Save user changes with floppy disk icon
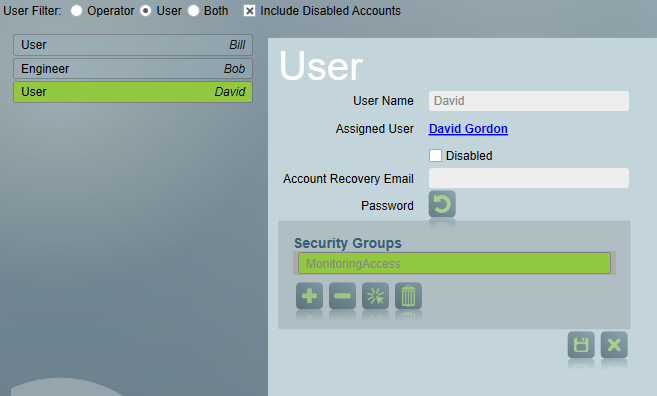This screenshot has width=657, height=396. click(x=581, y=345)
